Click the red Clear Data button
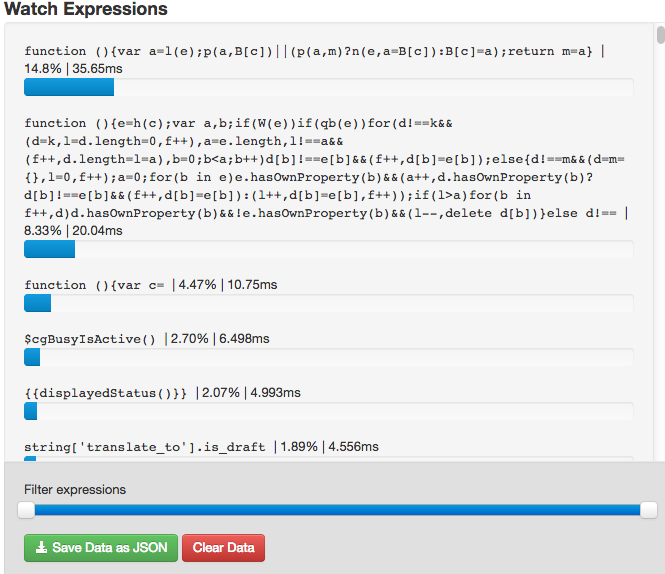This screenshot has width=665, height=574. (x=224, y=548)
